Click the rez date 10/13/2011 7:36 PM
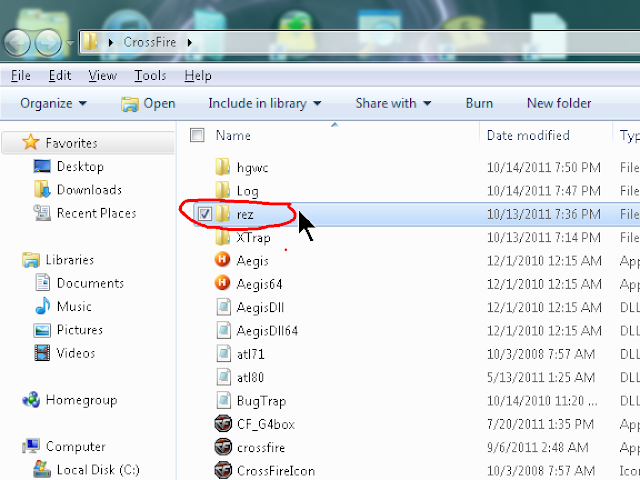 click(544, 214)
